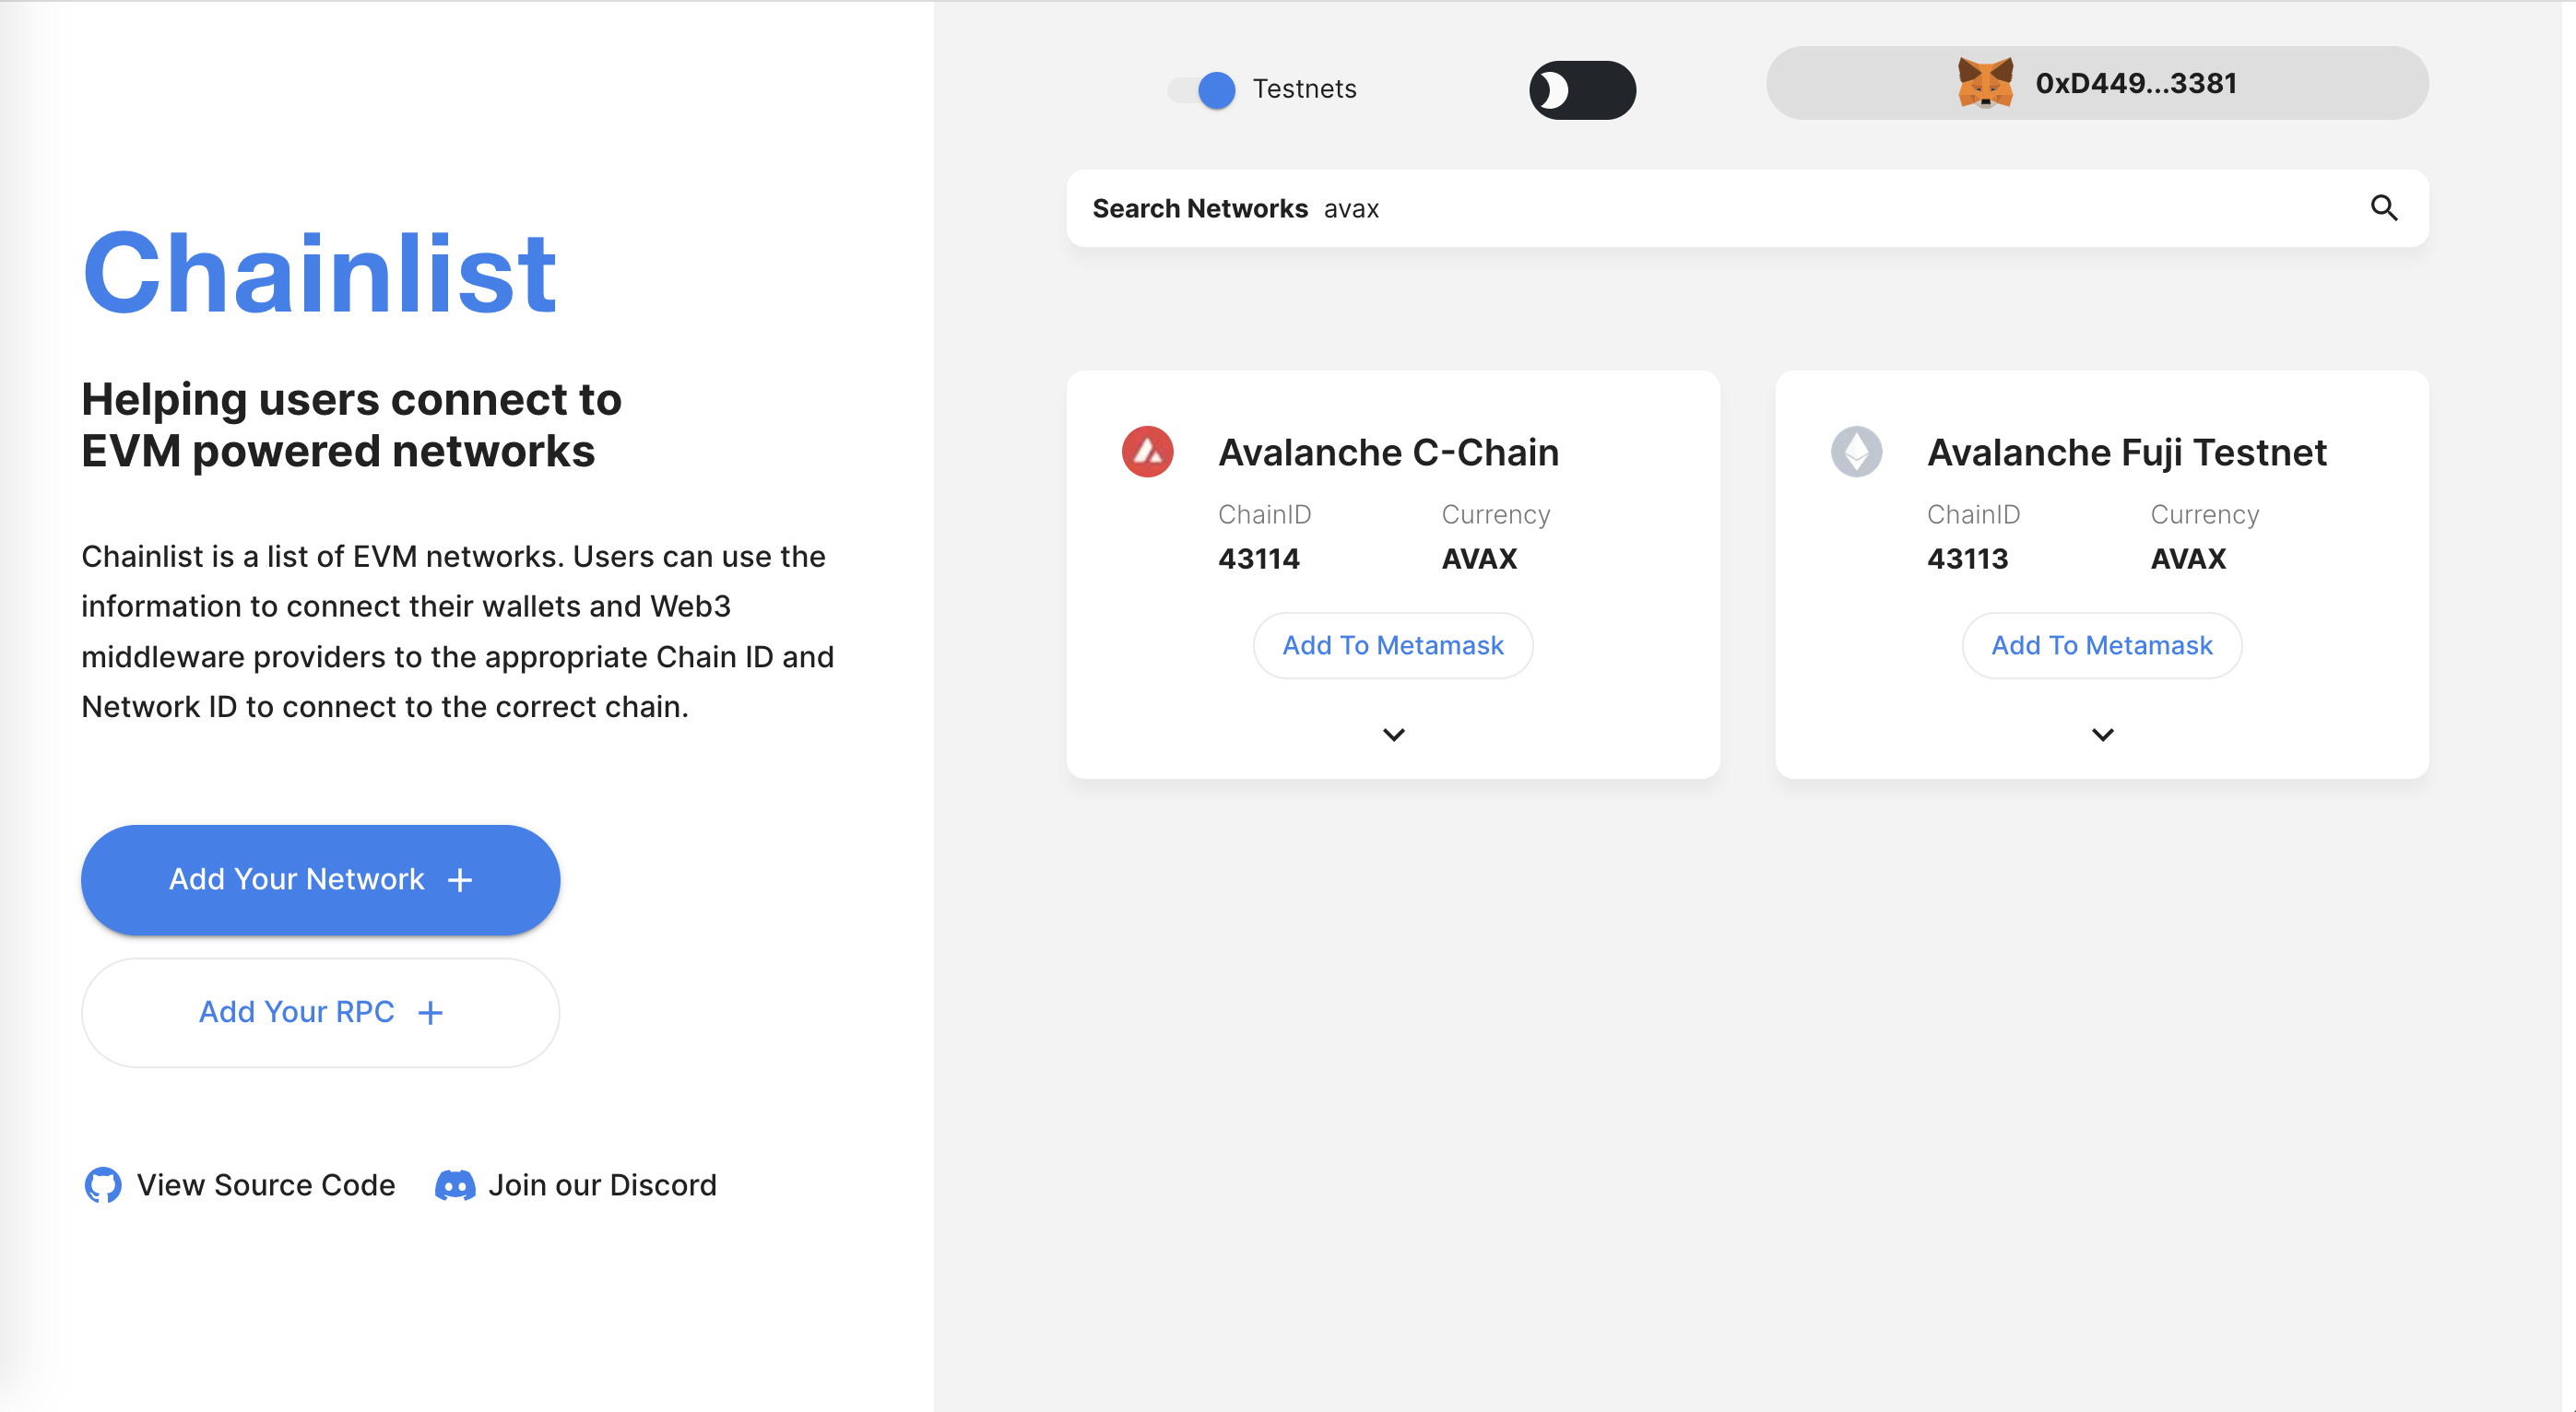The width and height of the screenshot is (2576, 1412).
Task: Click the search magnifier icon
Action: (2383, 208)
